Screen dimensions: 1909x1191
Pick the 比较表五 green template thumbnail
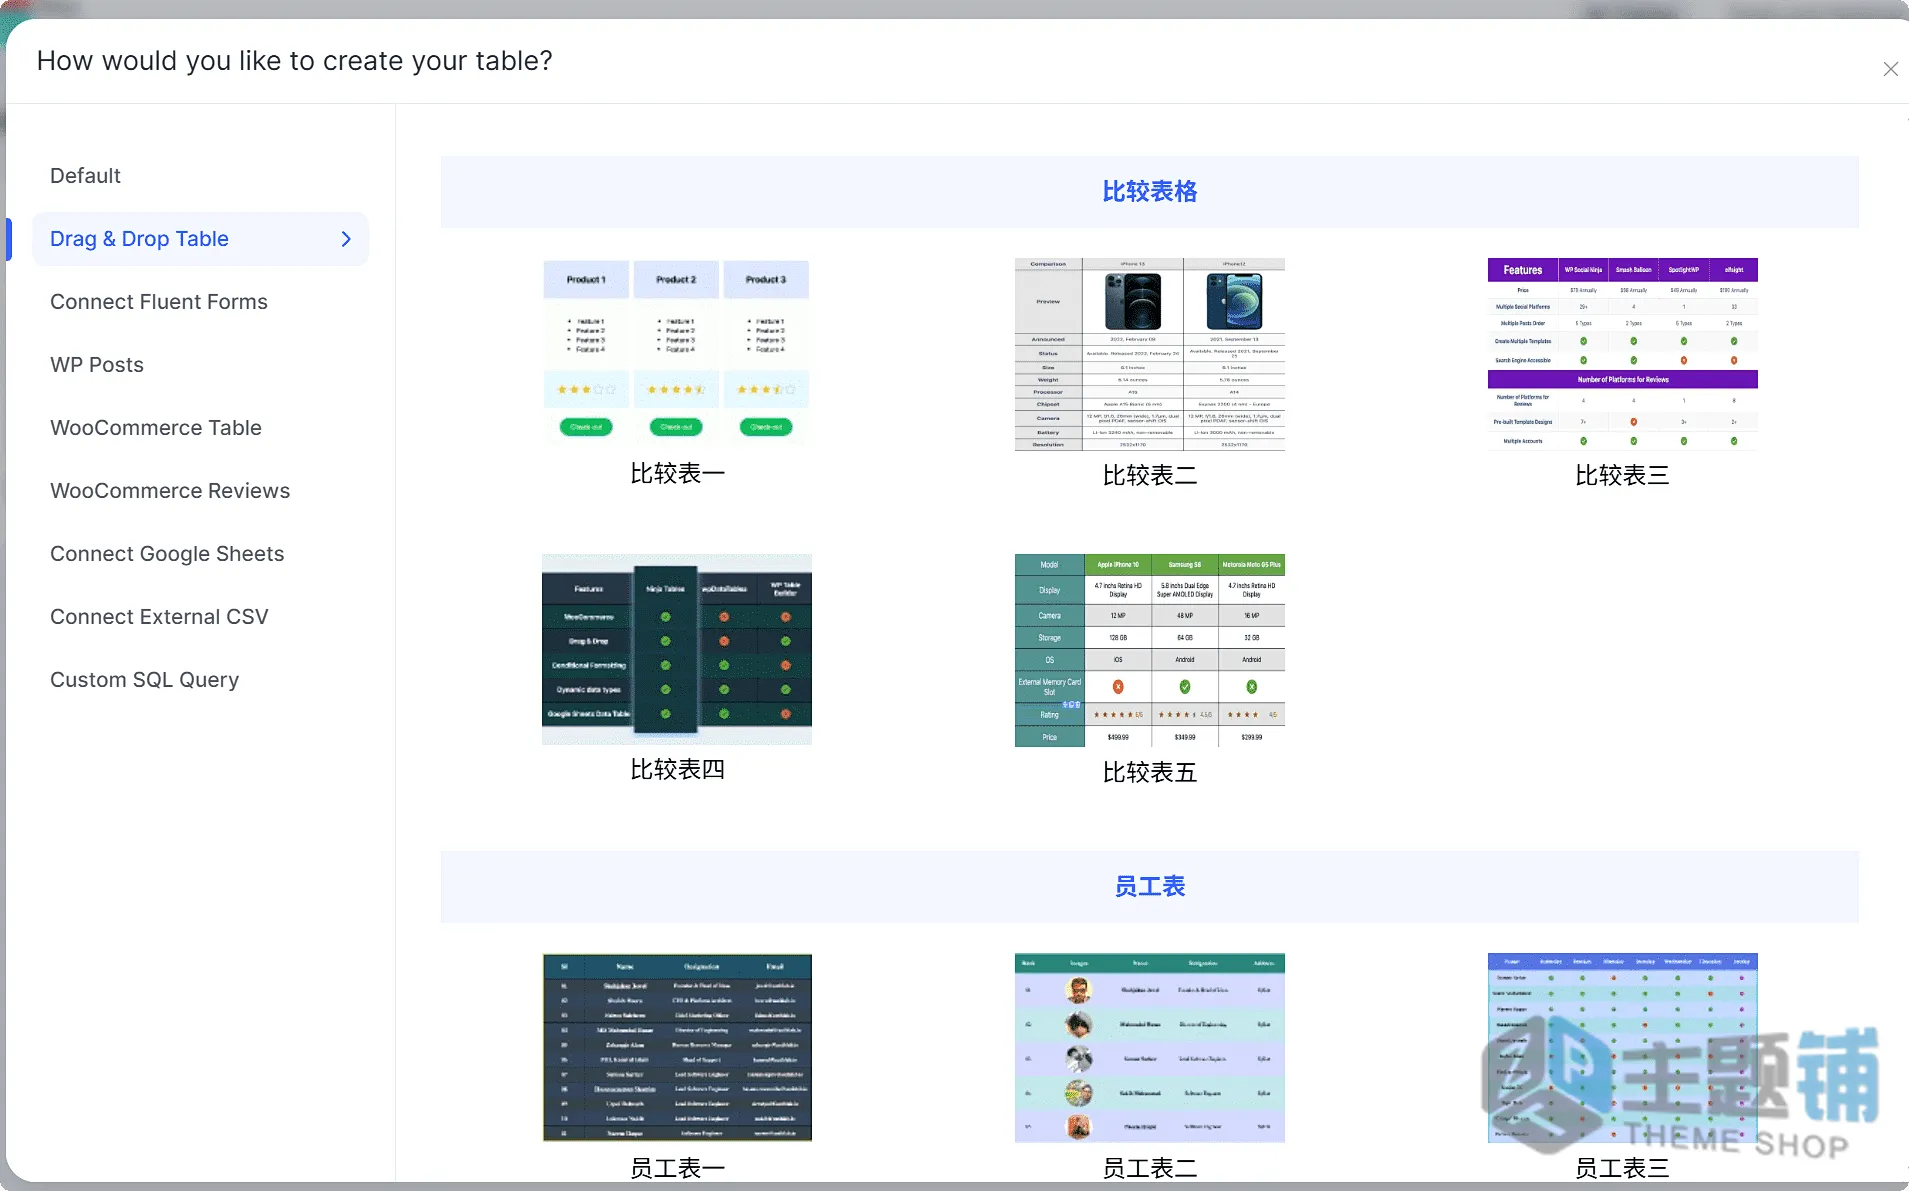click(x=1150, y=650)
